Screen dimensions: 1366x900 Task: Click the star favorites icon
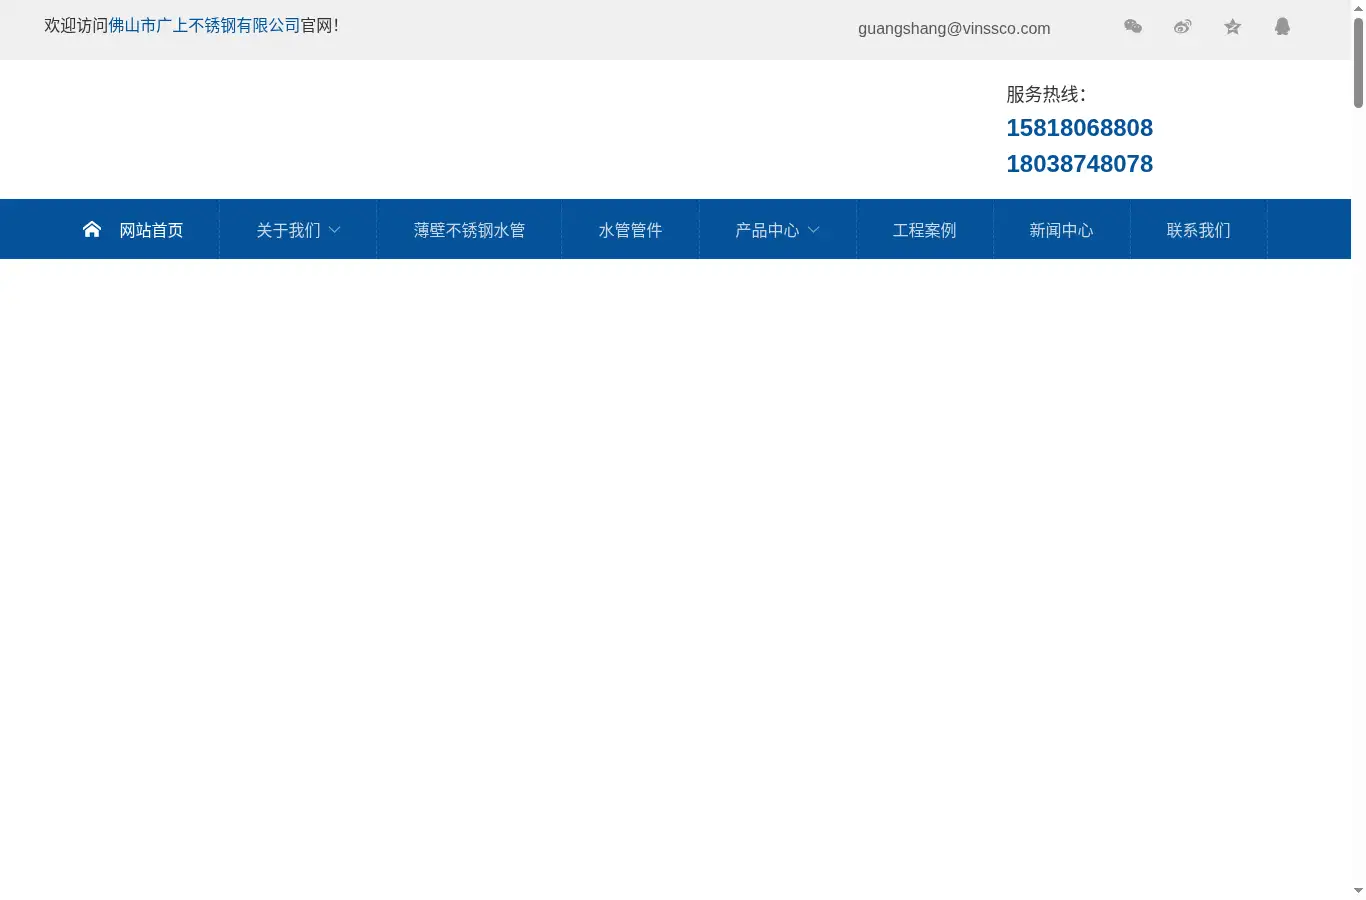[1233, 27]
